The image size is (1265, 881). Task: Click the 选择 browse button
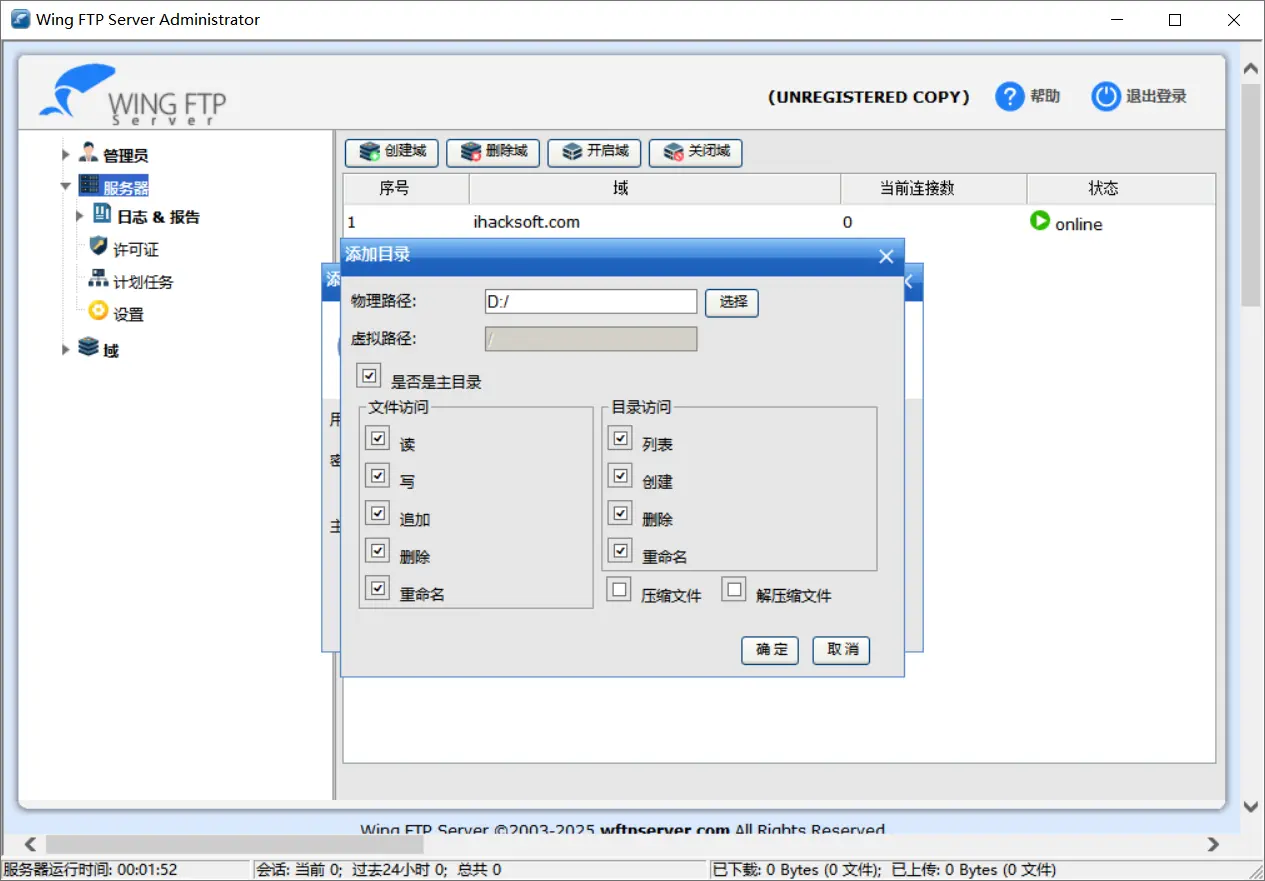click(732, 302)
